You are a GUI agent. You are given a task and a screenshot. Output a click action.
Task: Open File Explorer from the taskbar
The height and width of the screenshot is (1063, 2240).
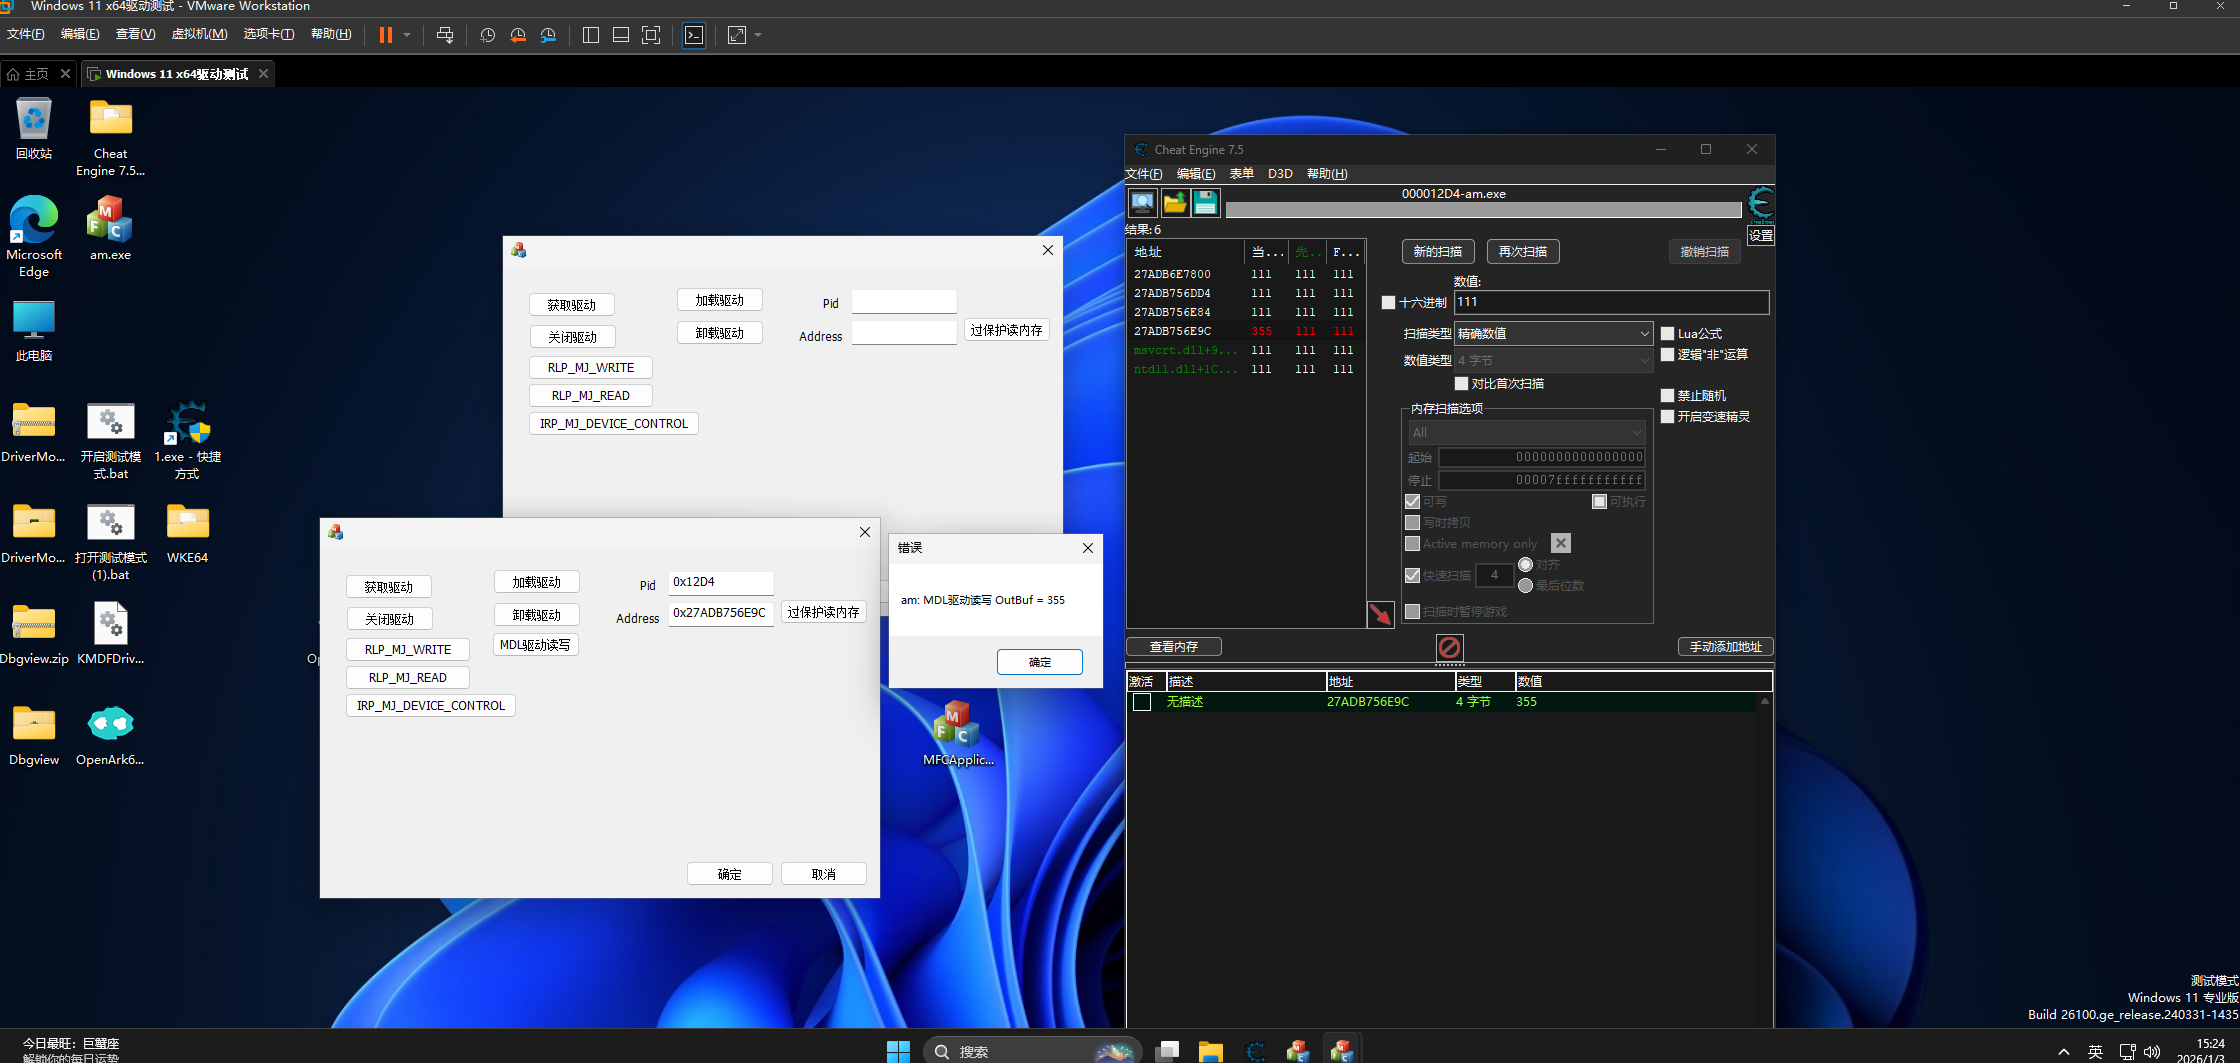(x=1211, y=1051)
